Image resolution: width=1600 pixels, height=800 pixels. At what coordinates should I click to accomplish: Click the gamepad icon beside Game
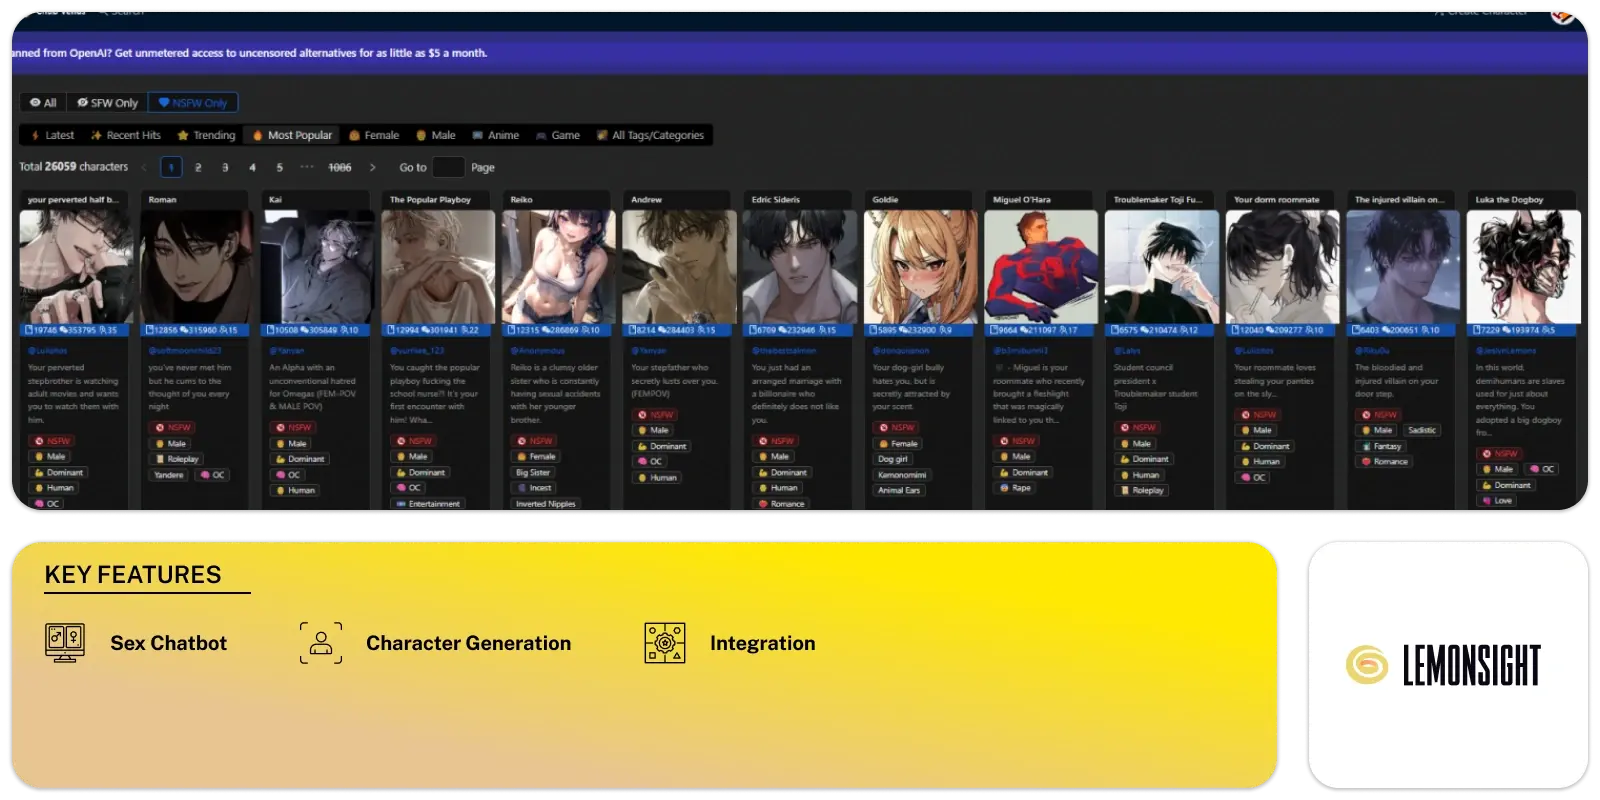[541, 135]
